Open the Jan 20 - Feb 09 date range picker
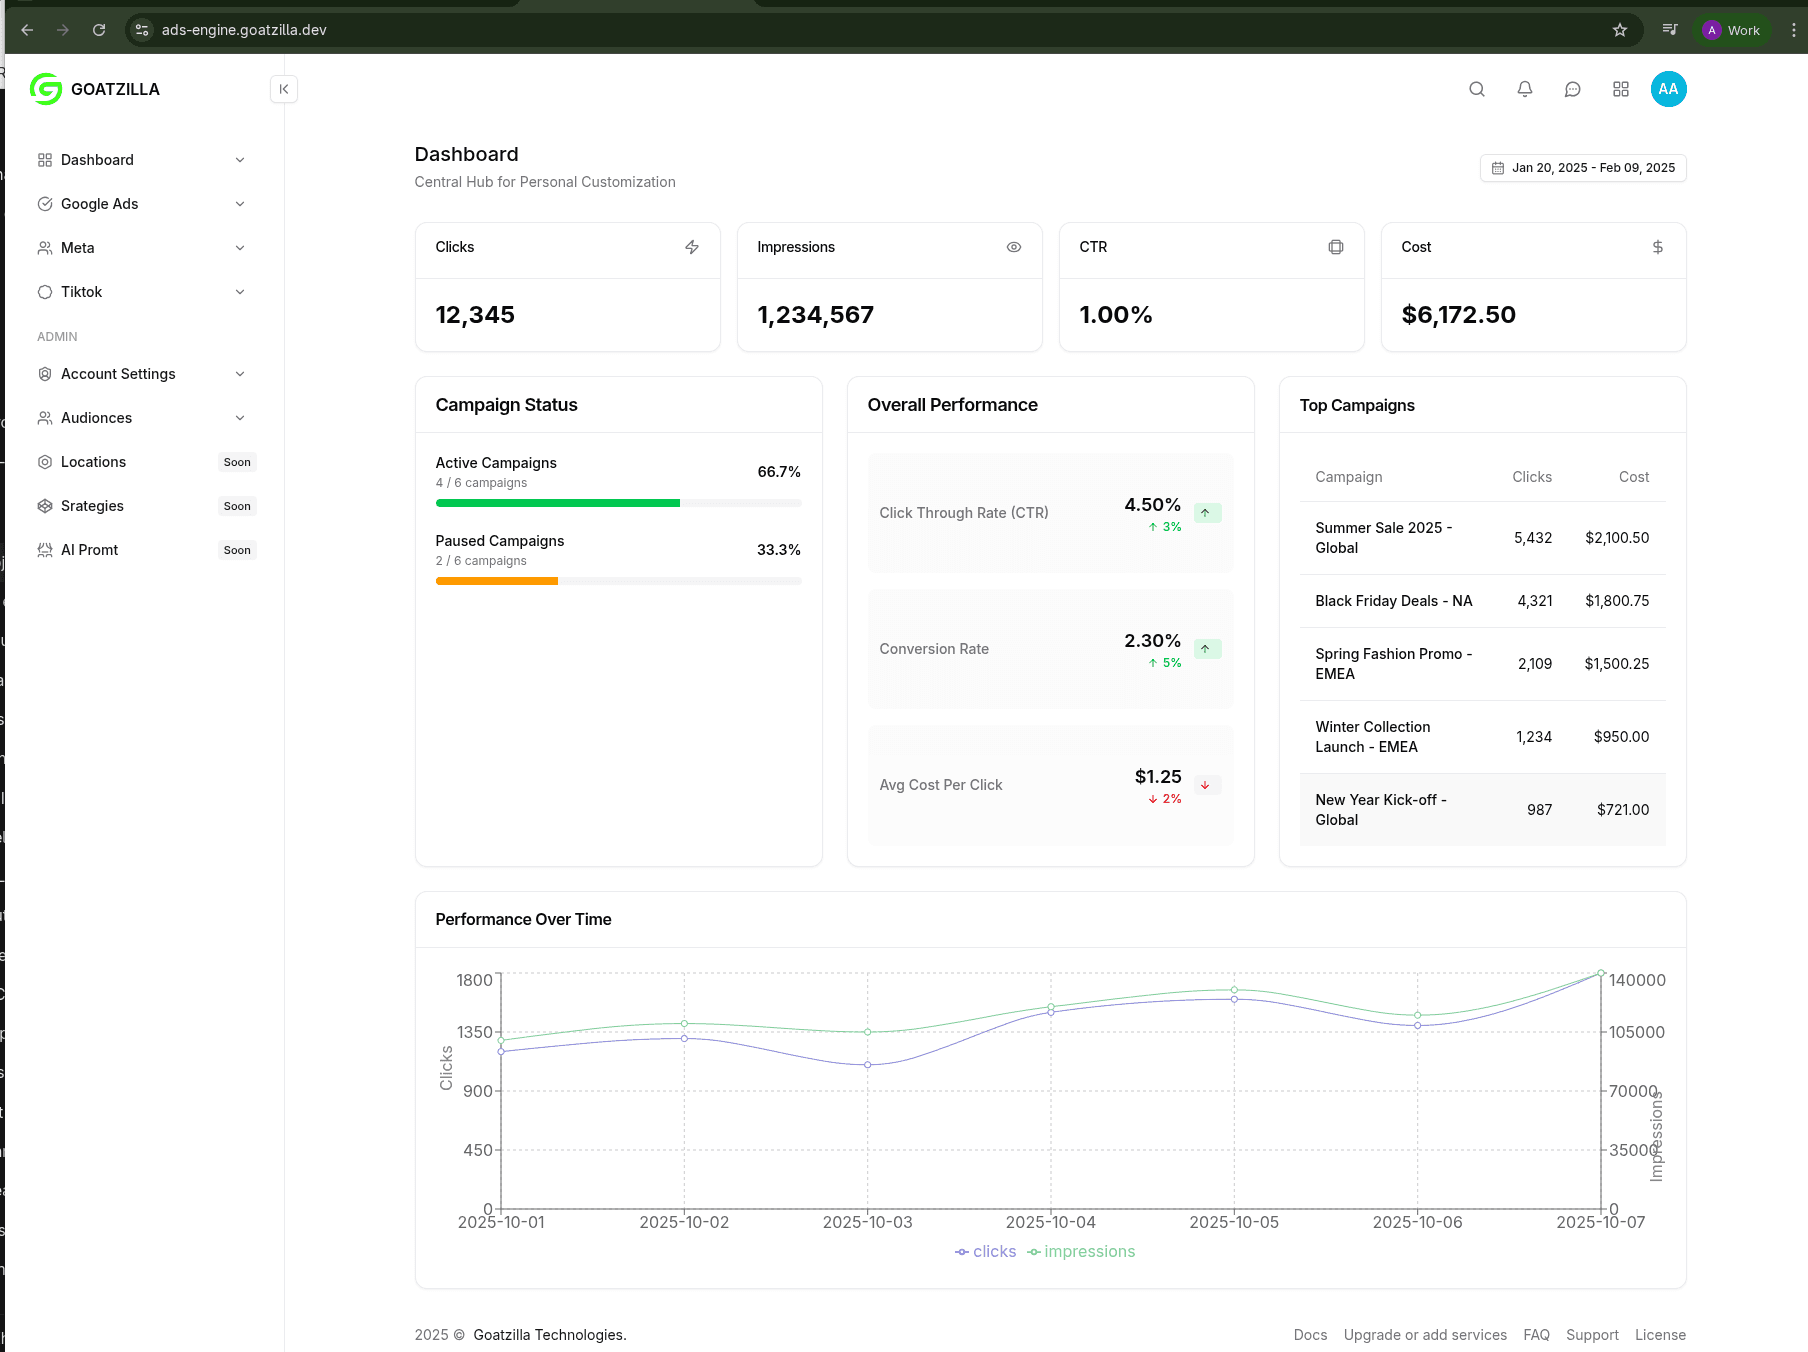 point(1582,167)
